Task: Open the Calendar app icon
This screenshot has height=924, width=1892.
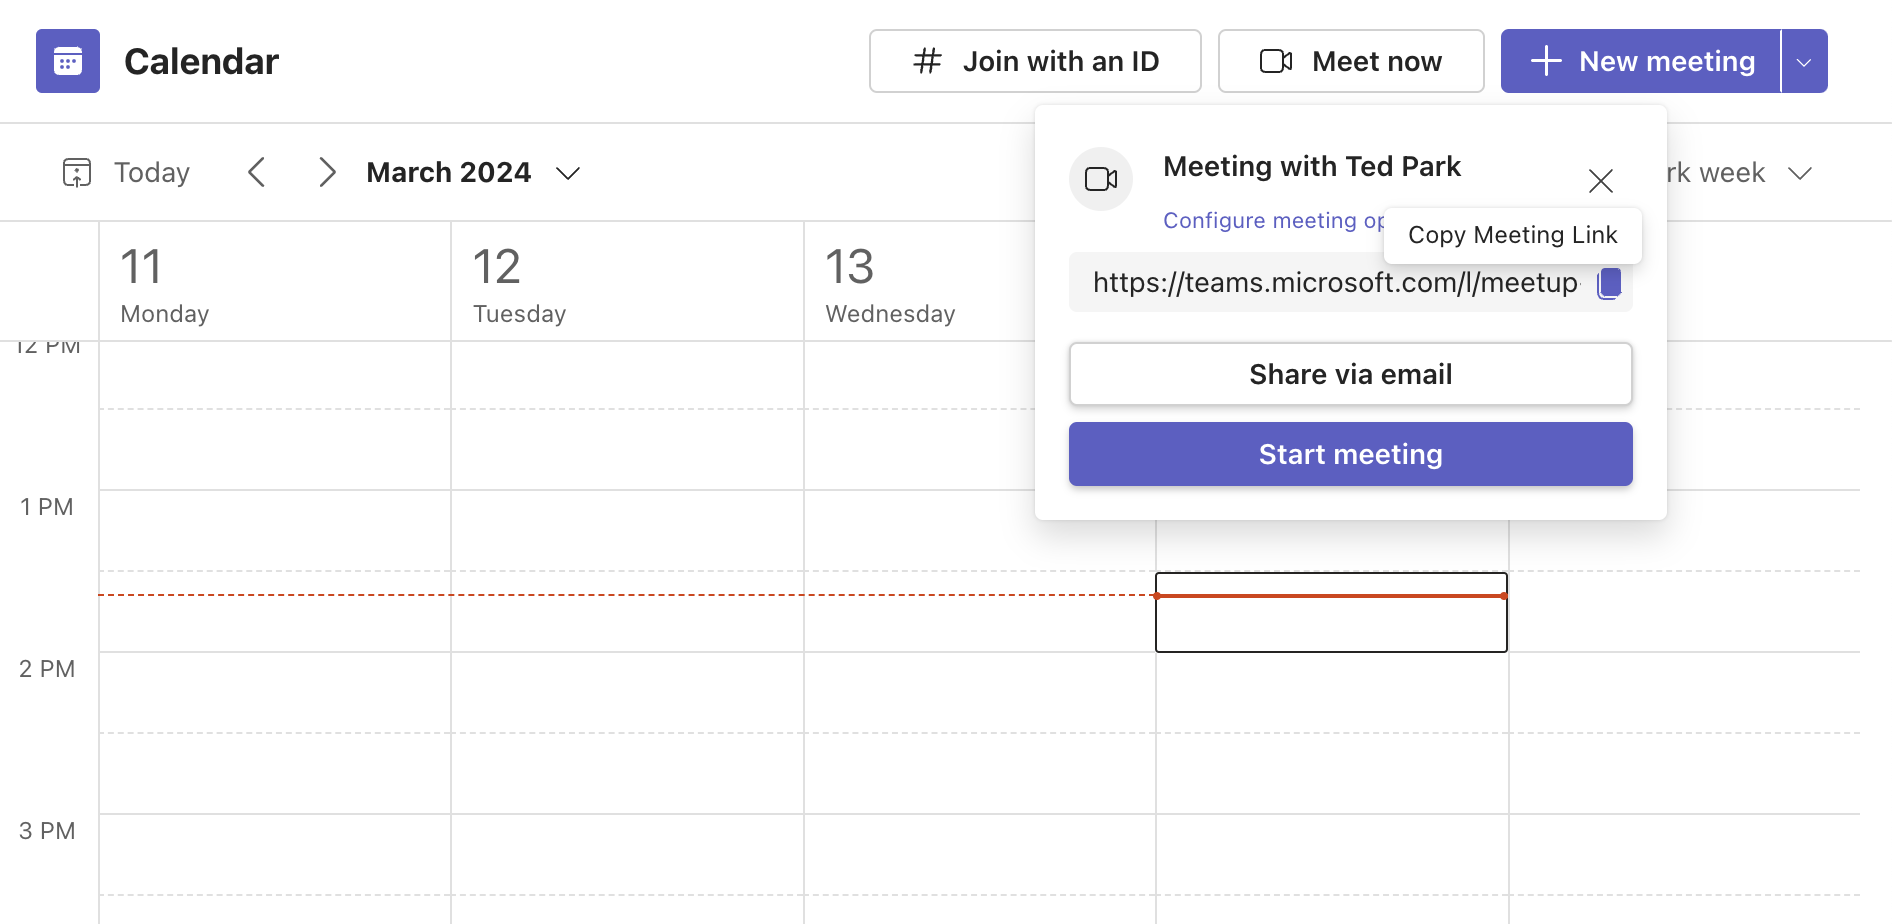Action: click(67, 61)
